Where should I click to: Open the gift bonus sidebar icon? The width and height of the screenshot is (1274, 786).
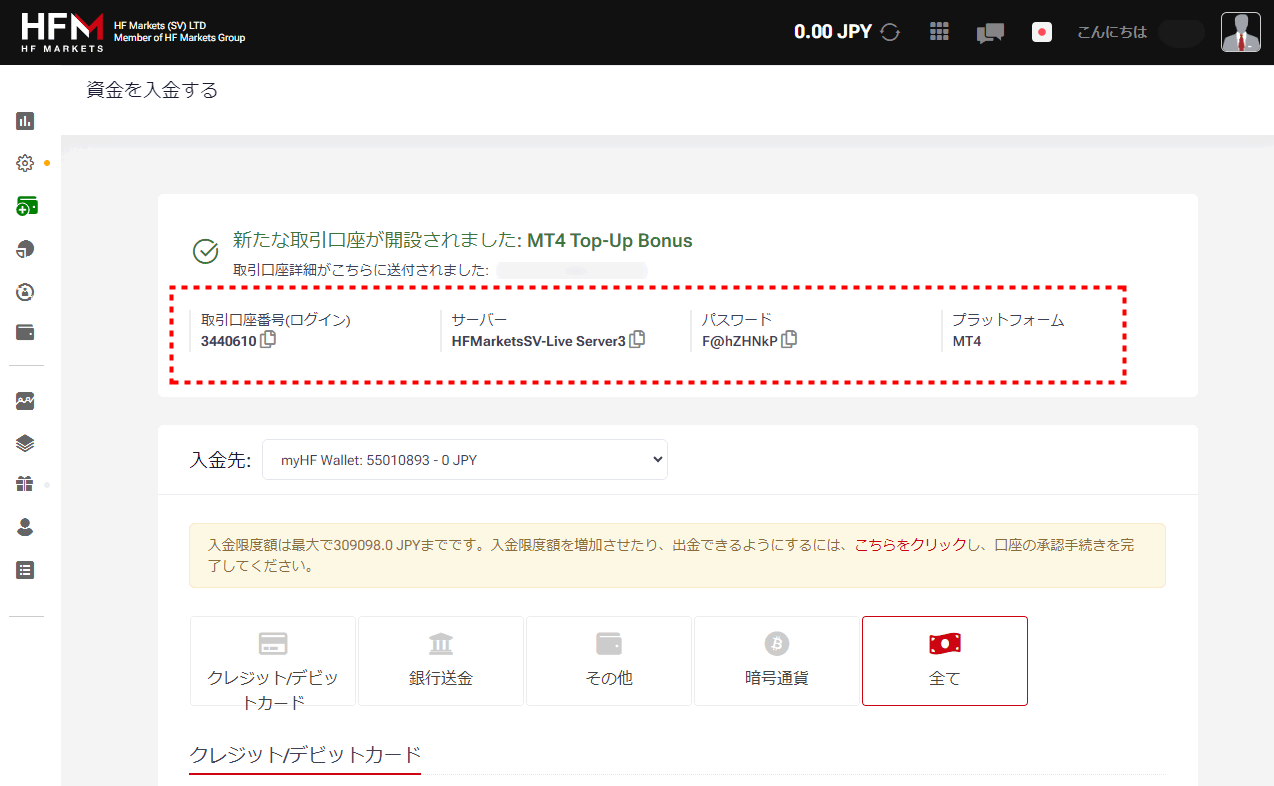click(x=25, y=485)
